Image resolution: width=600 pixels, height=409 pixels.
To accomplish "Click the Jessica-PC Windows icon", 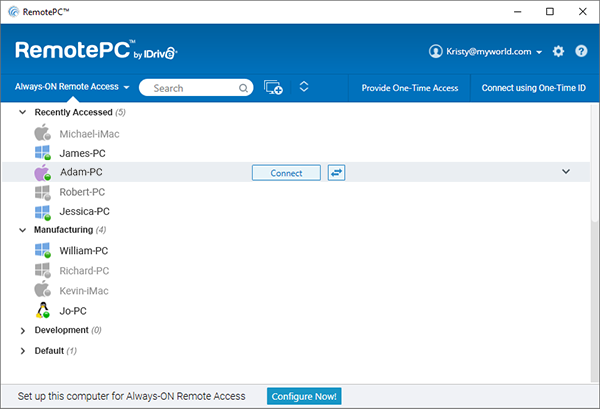I will tap(42, 213).
